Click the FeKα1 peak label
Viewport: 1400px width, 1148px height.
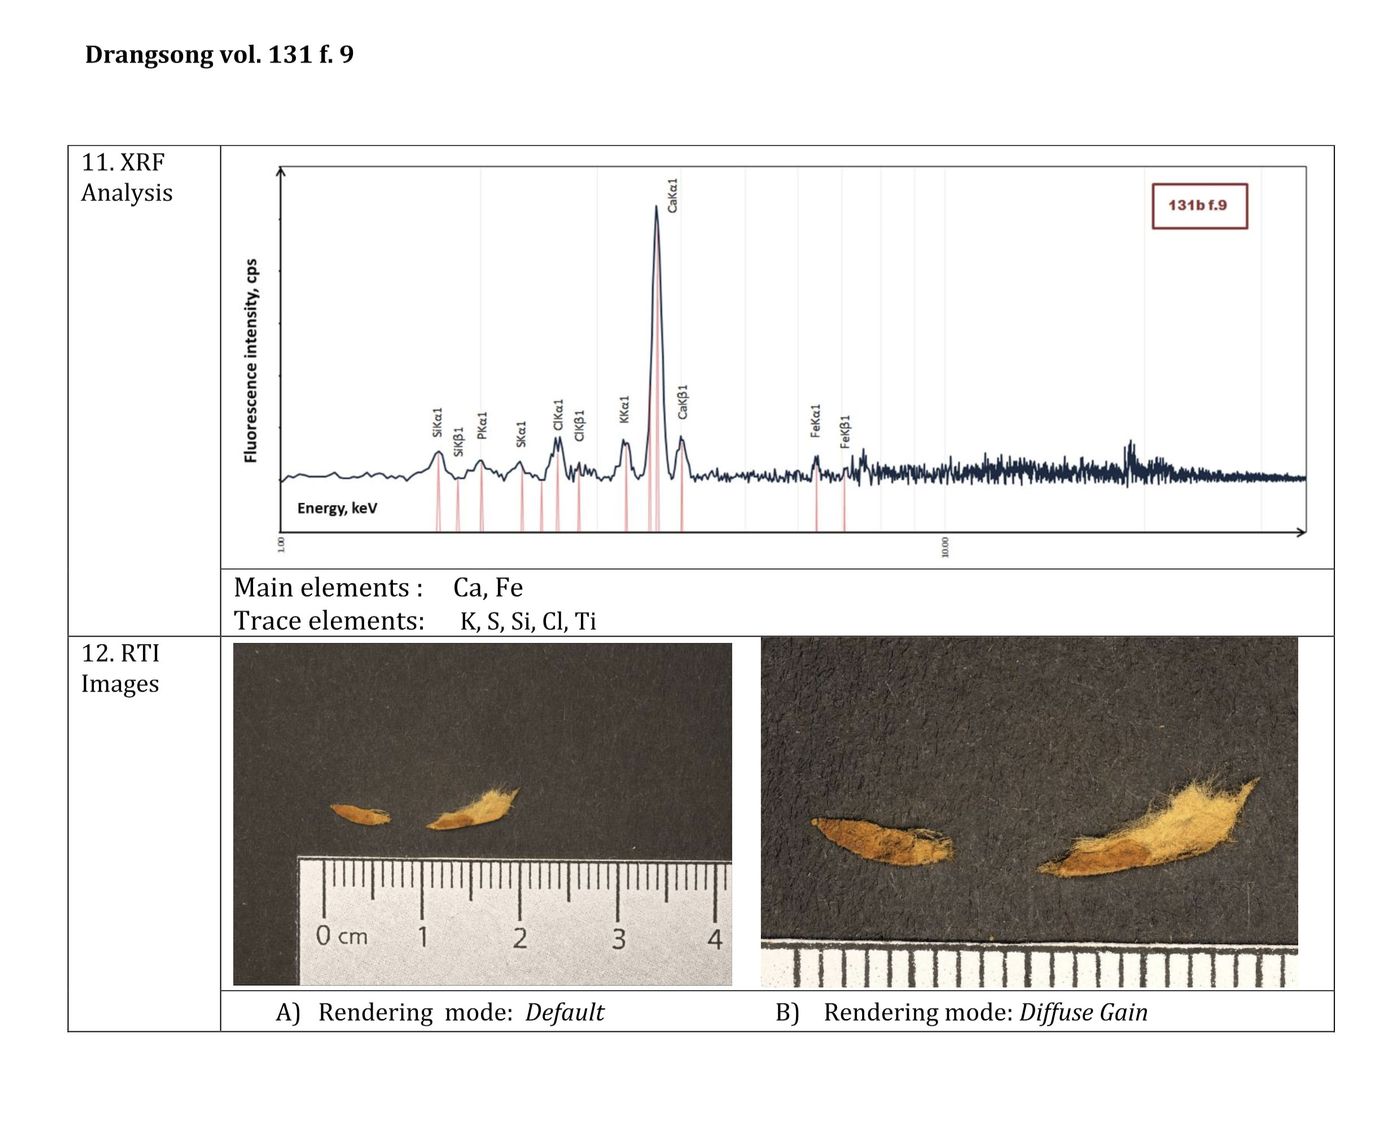point(815,421)
